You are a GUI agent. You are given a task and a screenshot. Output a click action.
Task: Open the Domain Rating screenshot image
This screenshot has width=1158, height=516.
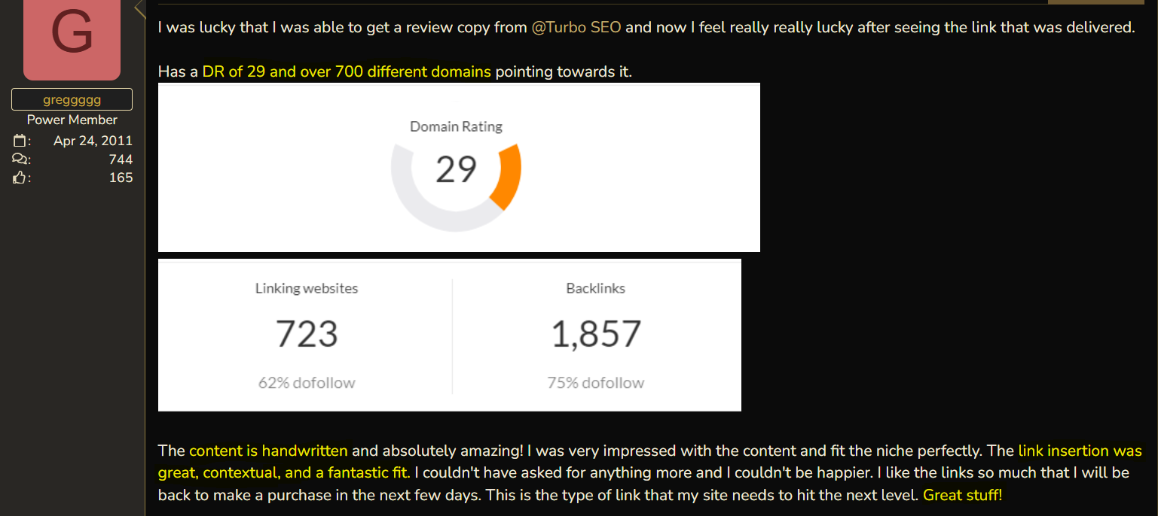point(459,168)
